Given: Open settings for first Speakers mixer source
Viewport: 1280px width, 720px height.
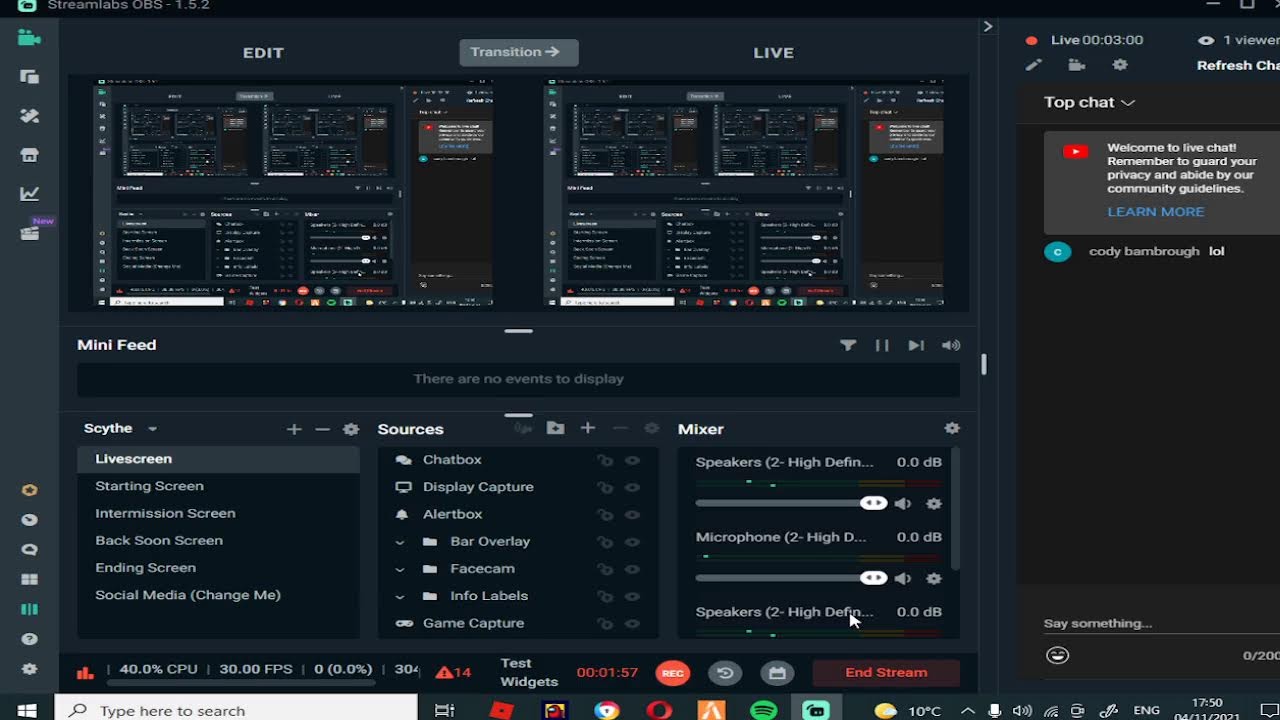Looking at the screenshot, I should (x=934, y=503).
